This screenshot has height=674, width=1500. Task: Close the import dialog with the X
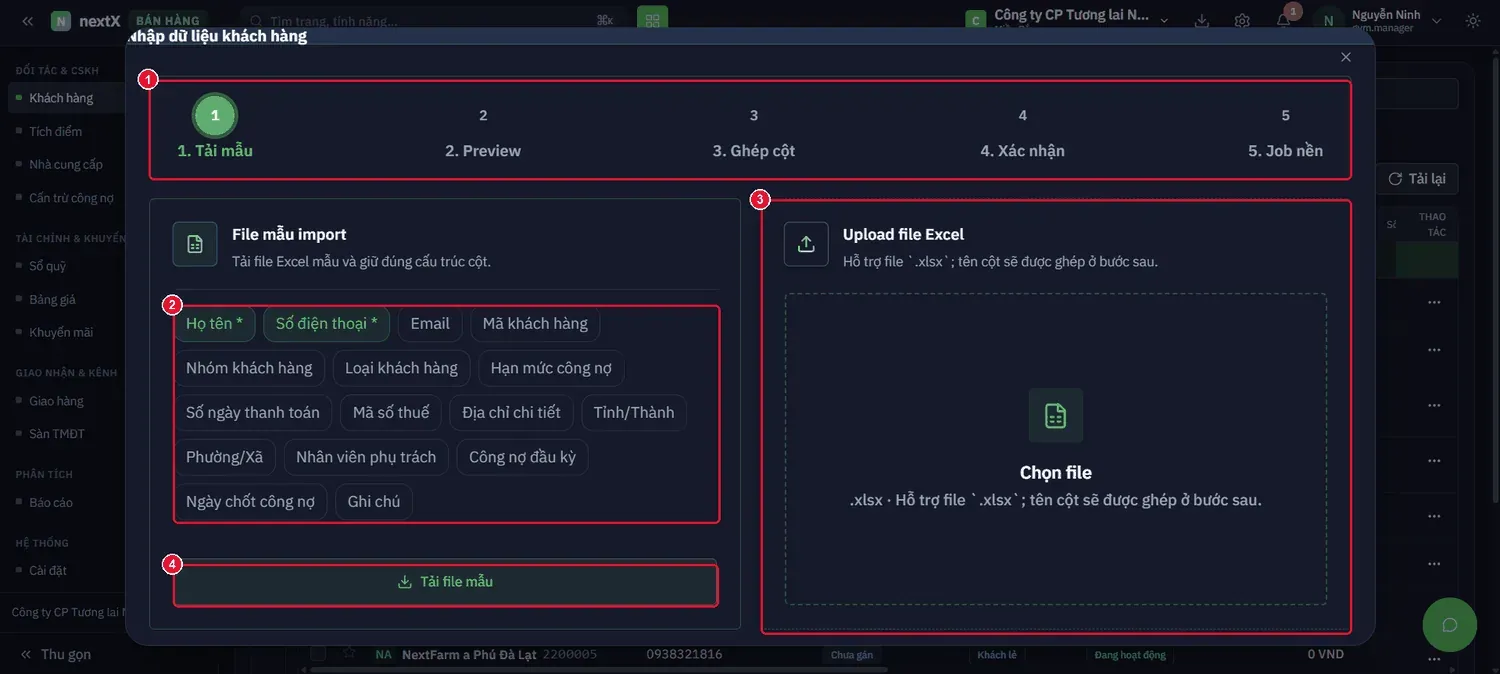(1346, 58)
